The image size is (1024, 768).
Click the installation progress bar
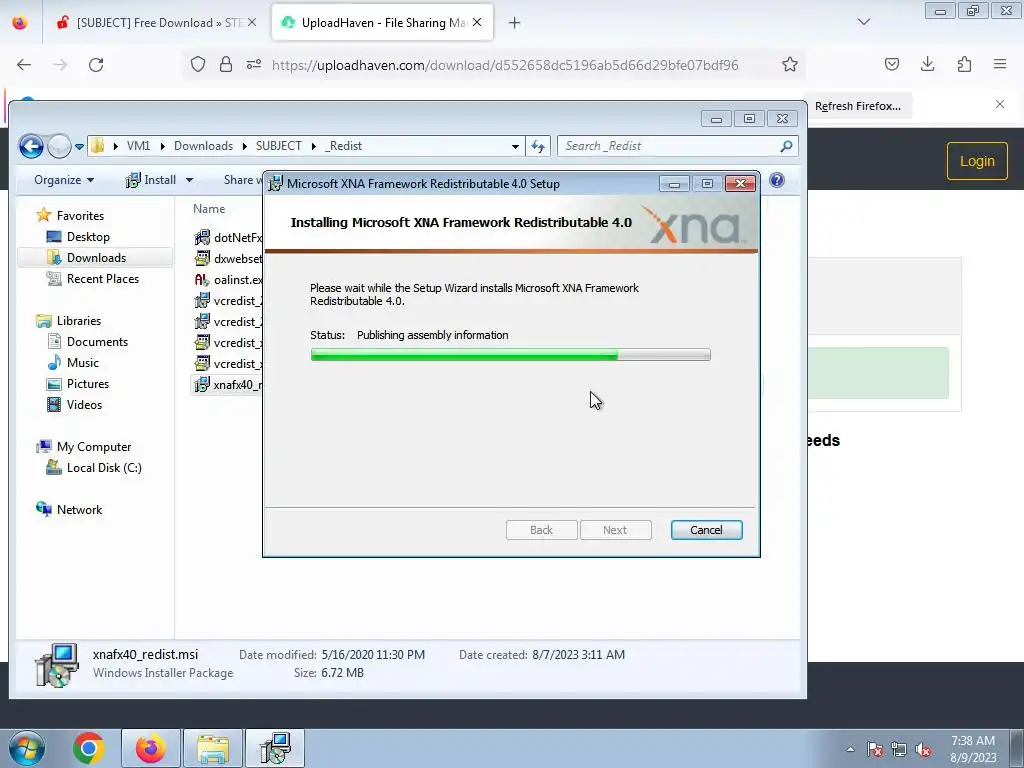pyautogui.click(x=511, y=355)
